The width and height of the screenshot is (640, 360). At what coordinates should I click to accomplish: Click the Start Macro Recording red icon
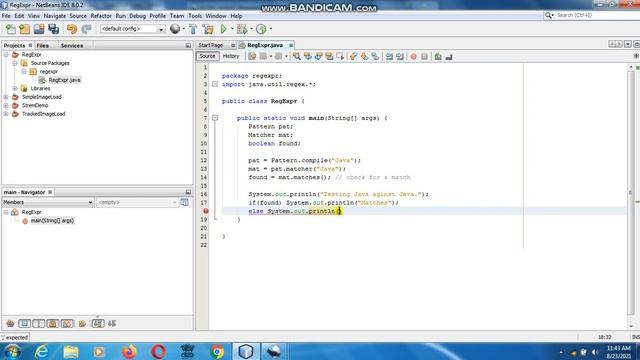coord(413,56)
